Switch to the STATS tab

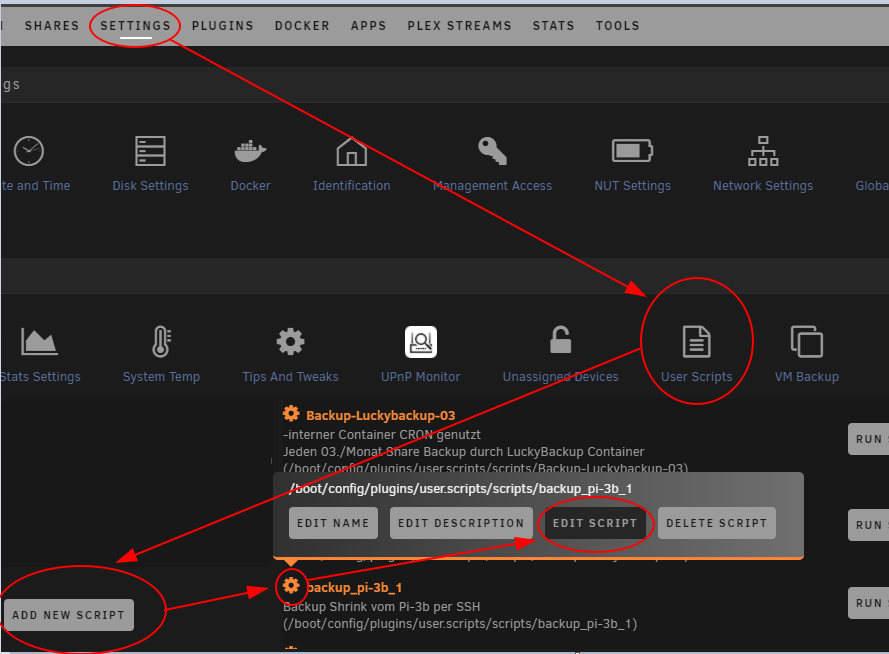pyautogui.click(x=553, y=26)
